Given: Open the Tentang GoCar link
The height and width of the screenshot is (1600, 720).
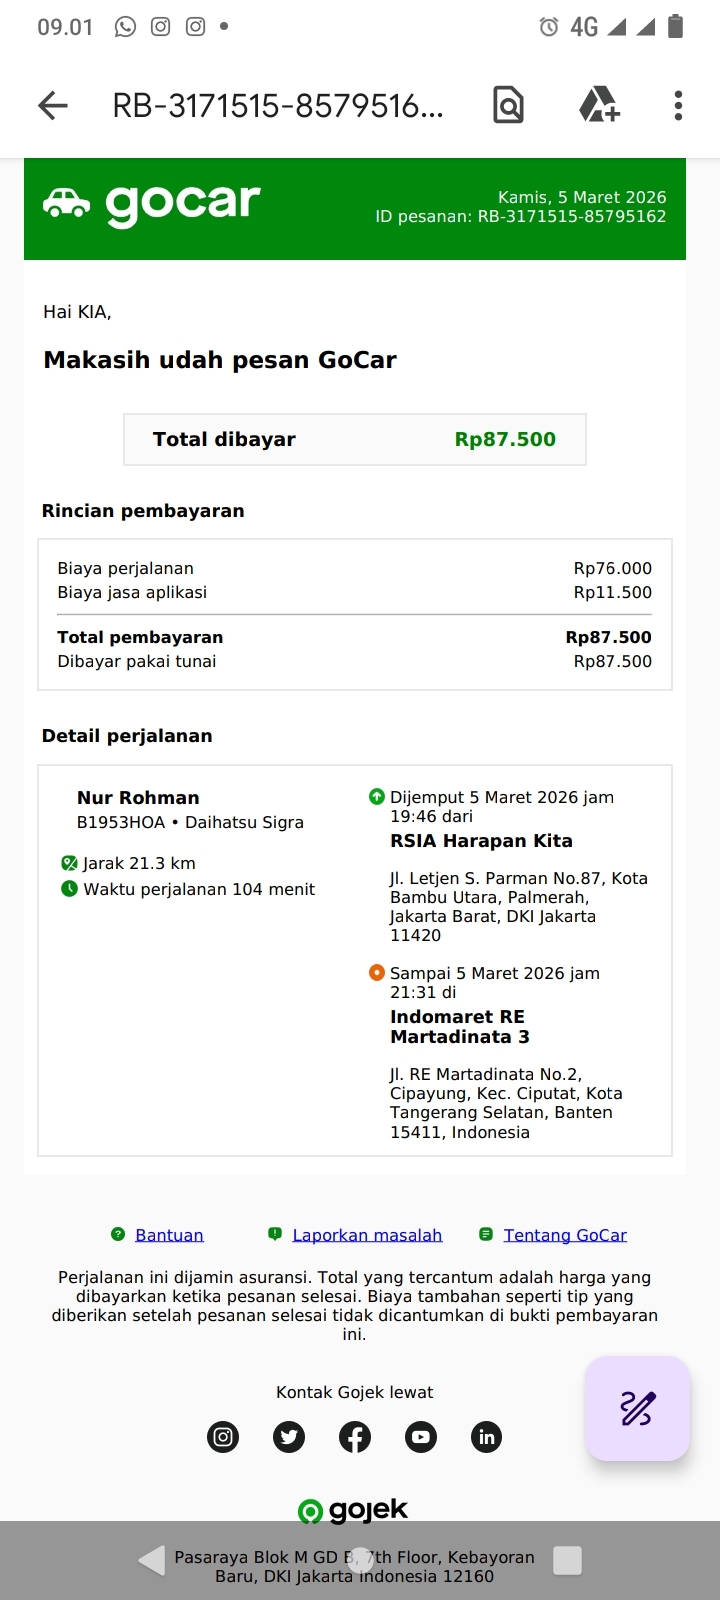Looking at the screenshot, I should click(565, 1235).
